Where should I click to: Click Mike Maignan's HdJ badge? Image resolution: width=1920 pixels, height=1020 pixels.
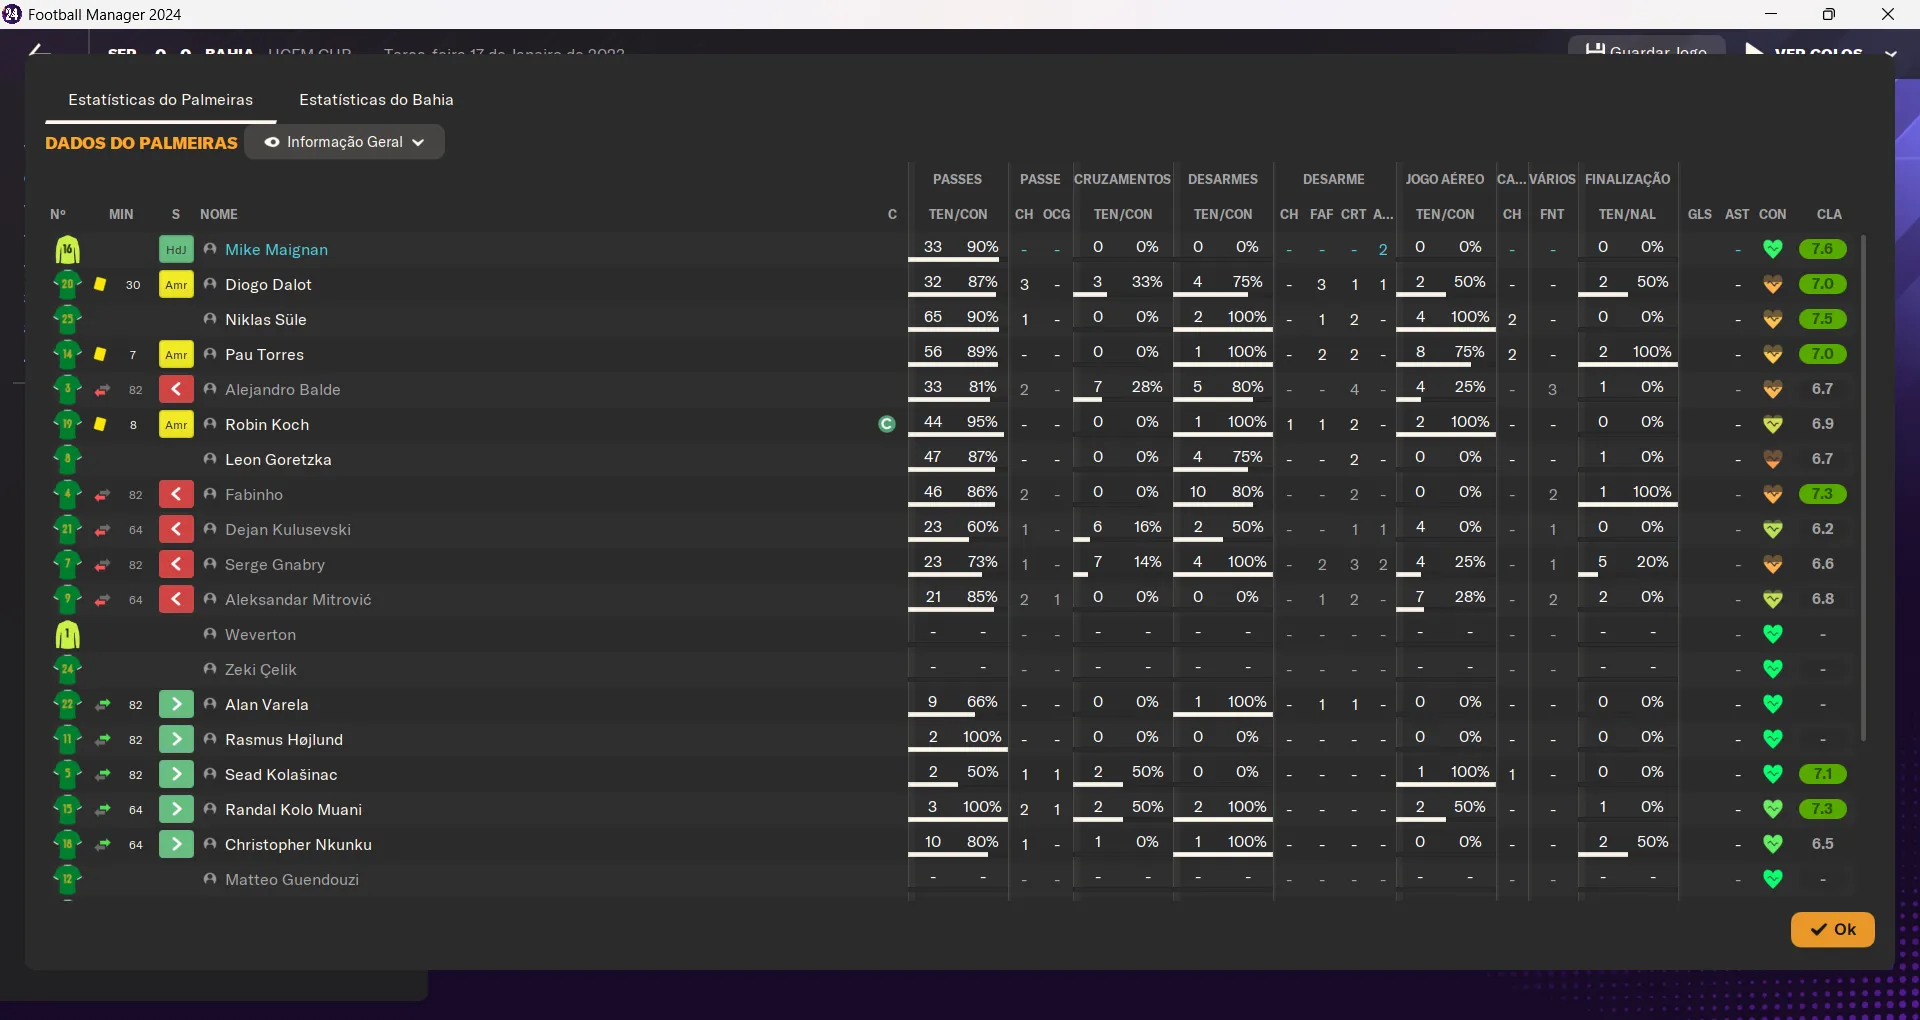tap(176, 249)
